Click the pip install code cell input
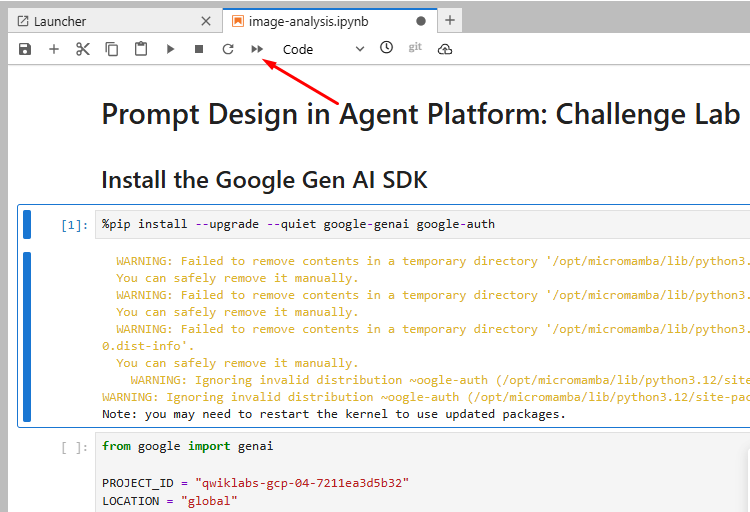 click(423, 224)
